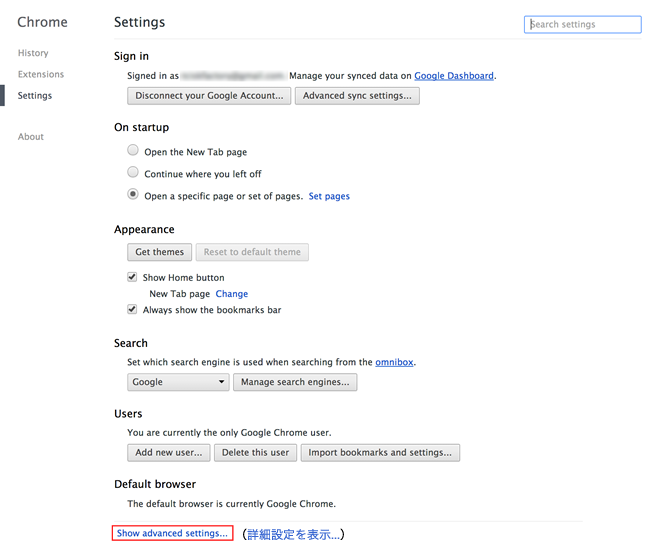Open Extensions in the sidebar
Image resolution: width=650 pixels, height=558 pixels.
41,74
